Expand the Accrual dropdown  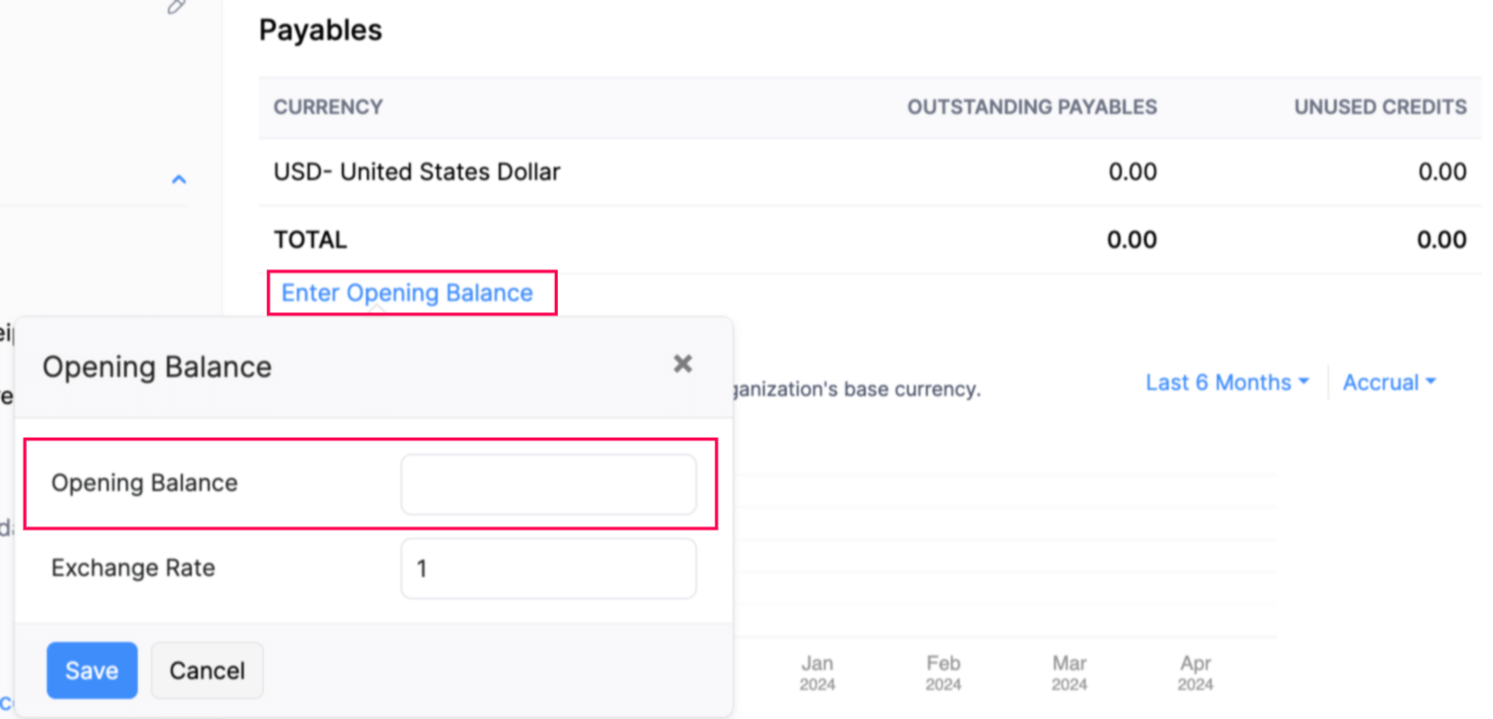[1389, 382]
